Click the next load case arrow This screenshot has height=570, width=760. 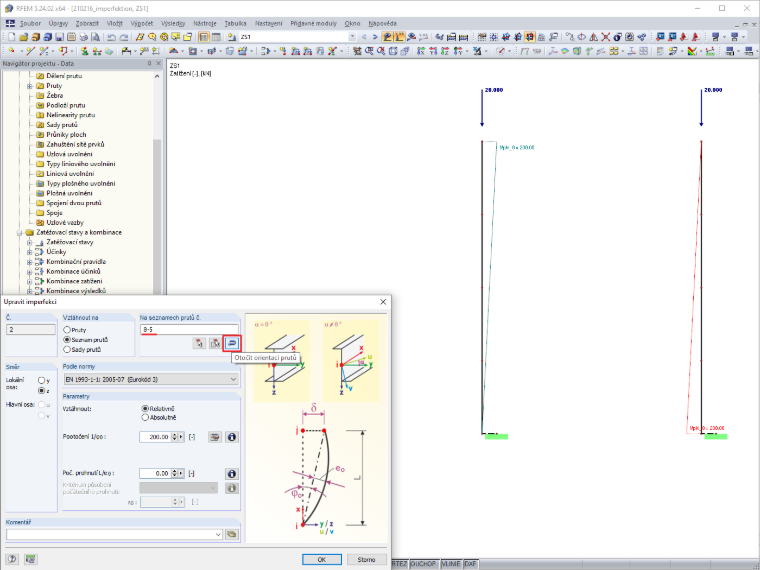coord(375,37)
